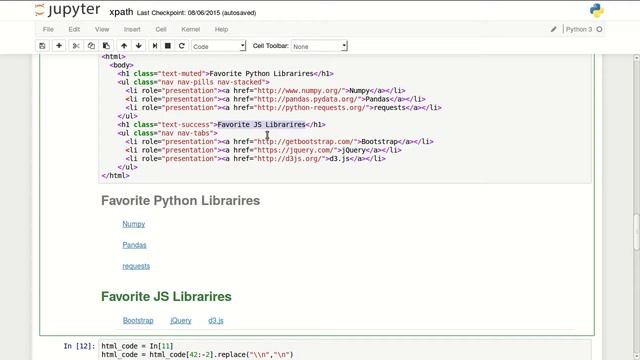This screenshot has height=360, width=640.
Task: Click the Favorite Python Librarires rendered heading
Action: (180, 200)
